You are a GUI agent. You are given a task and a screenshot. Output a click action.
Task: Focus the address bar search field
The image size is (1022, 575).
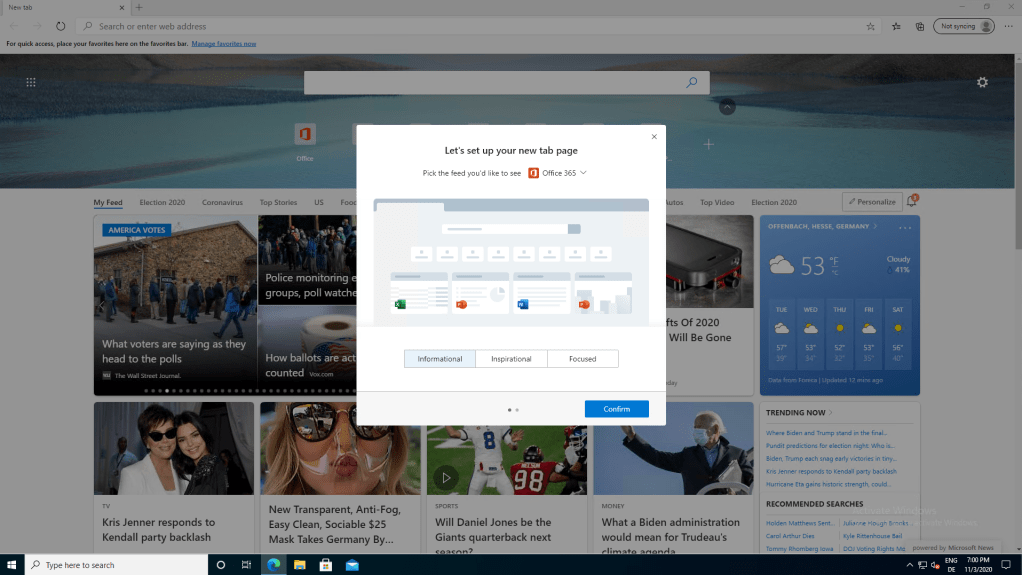(469, 26)
